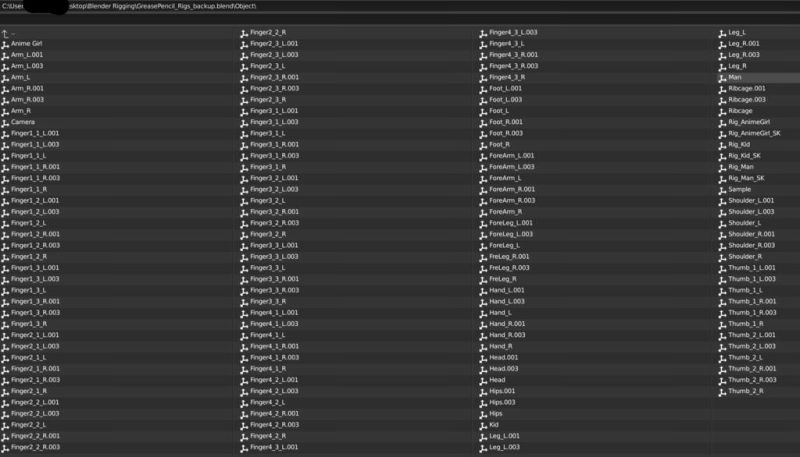Select Finger3_3_L.001 entry
Viewport: 800px width, 457px height.
tap(274, 246)
